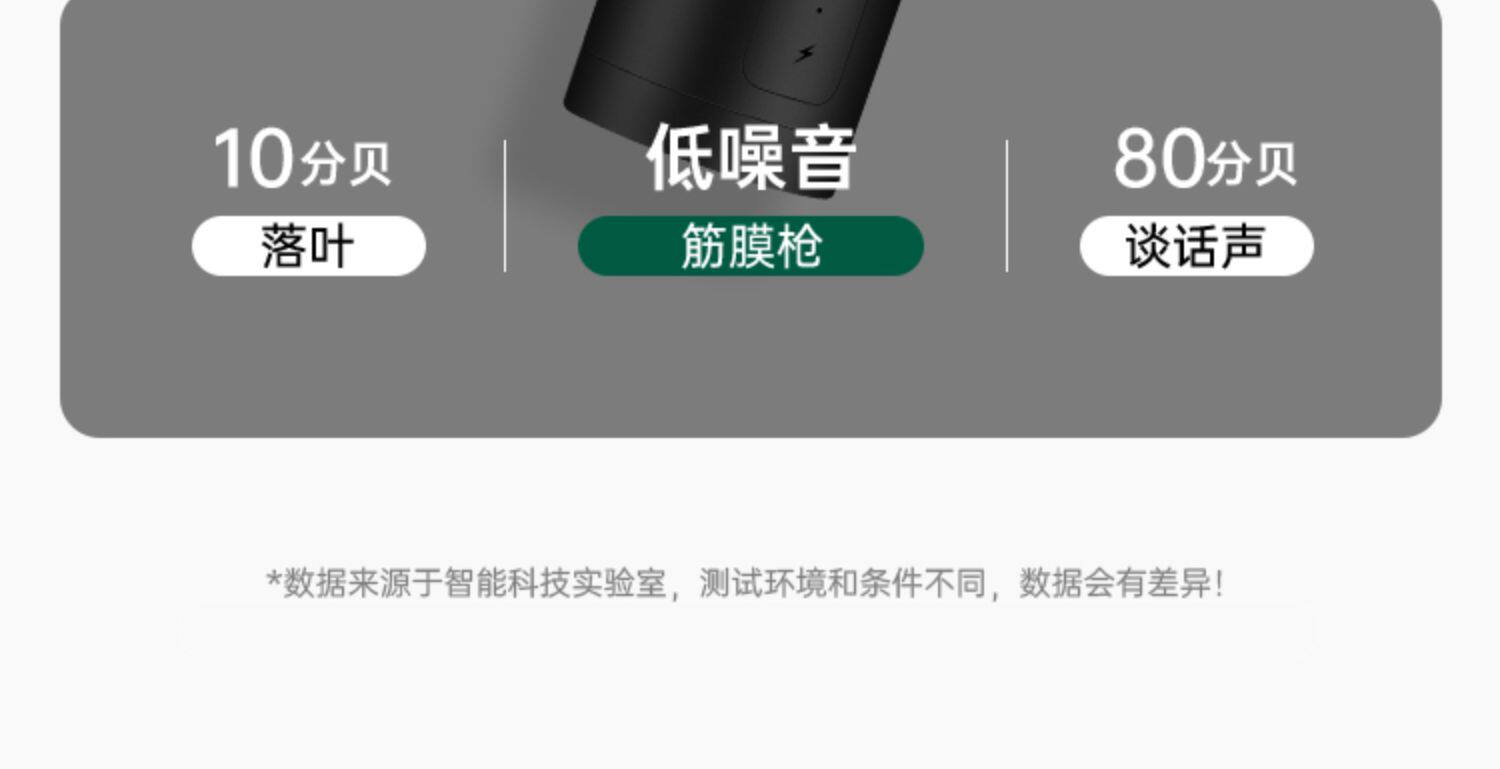Viewport: 1500px width, 769px height.
Task: Click 智能科技实验室 in the footnote
Action: (555, 583)
